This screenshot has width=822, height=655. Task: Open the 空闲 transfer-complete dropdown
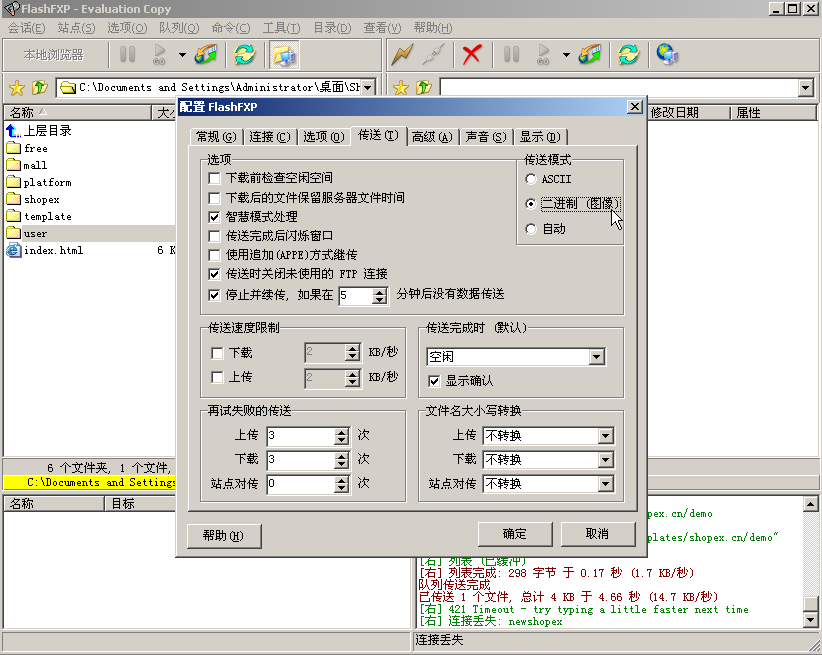(x=596, y=357)
